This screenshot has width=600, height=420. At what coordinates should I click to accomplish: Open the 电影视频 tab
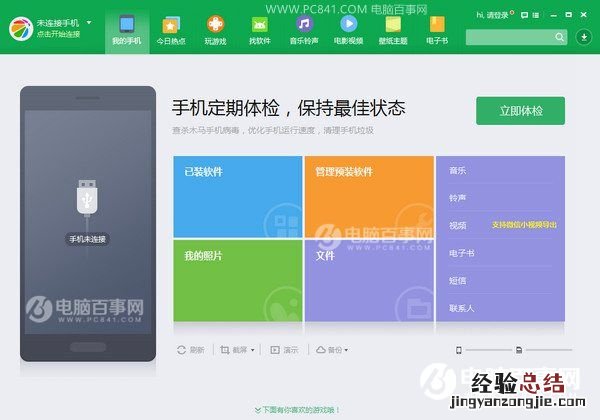point(349,31)
